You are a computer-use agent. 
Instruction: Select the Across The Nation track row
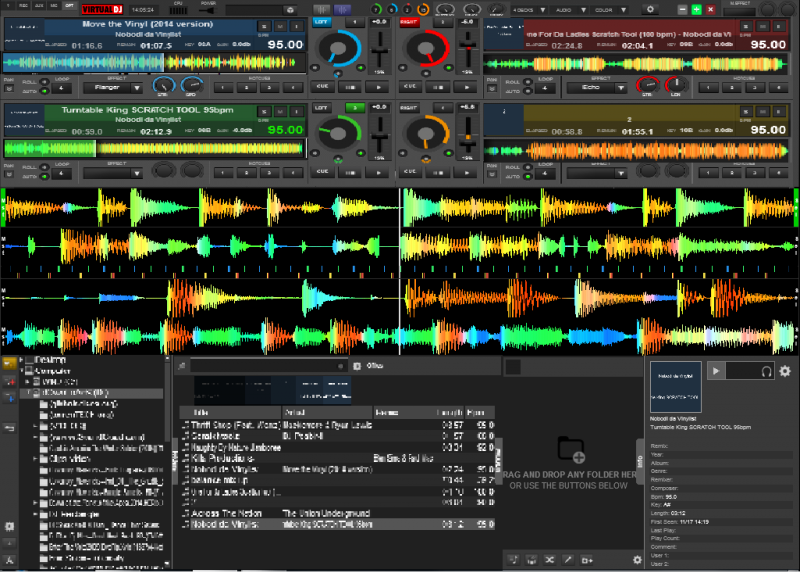click(338, 513)
